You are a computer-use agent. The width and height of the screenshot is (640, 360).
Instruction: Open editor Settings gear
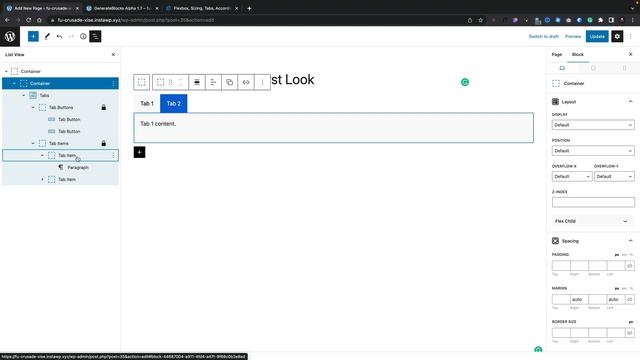(x=617, y=36)
